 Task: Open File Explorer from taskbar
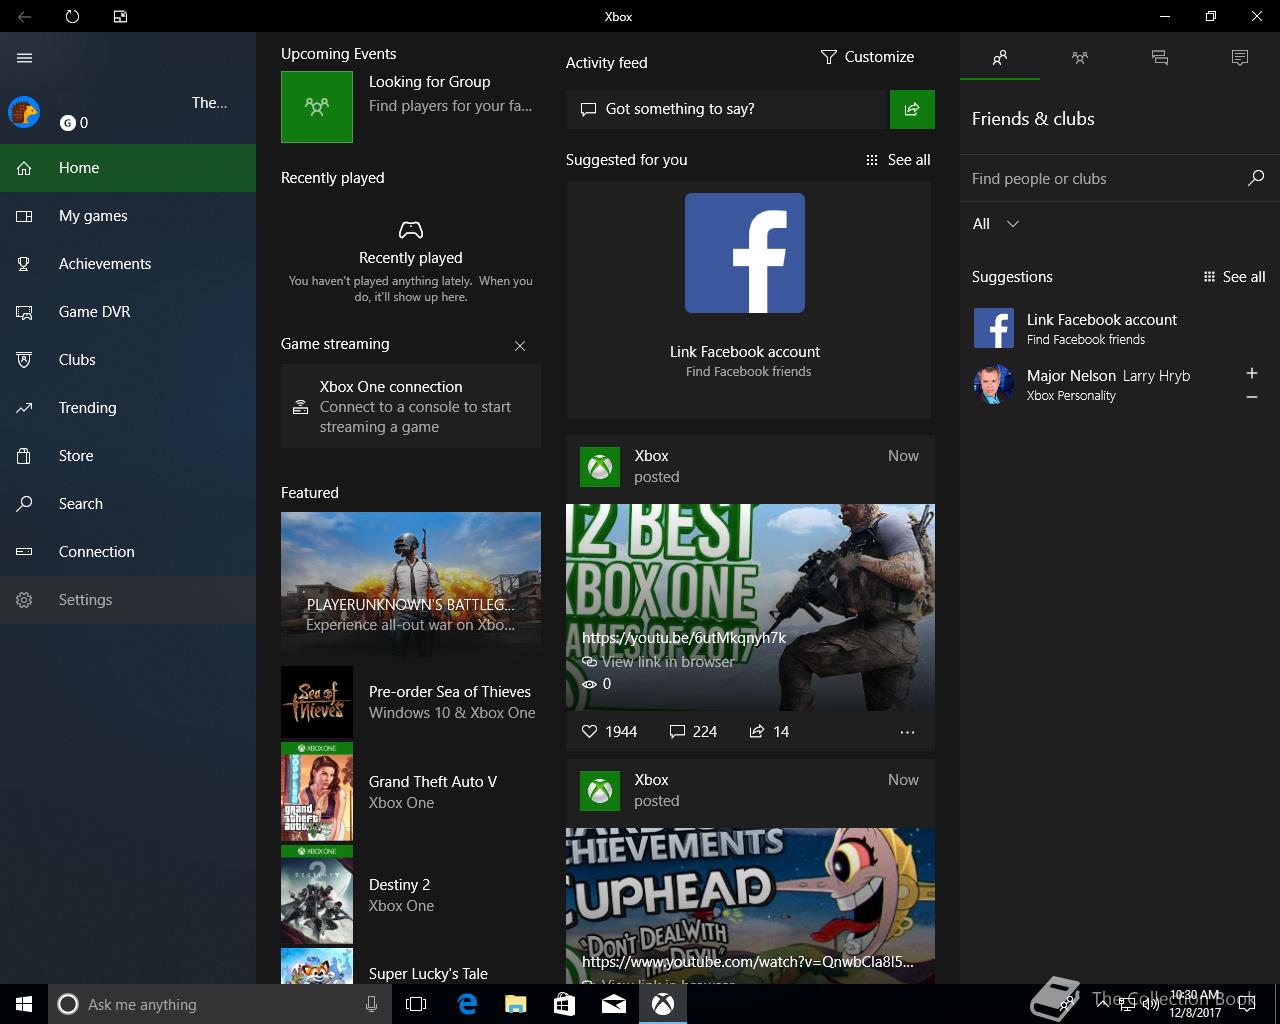click(516, 1004)
